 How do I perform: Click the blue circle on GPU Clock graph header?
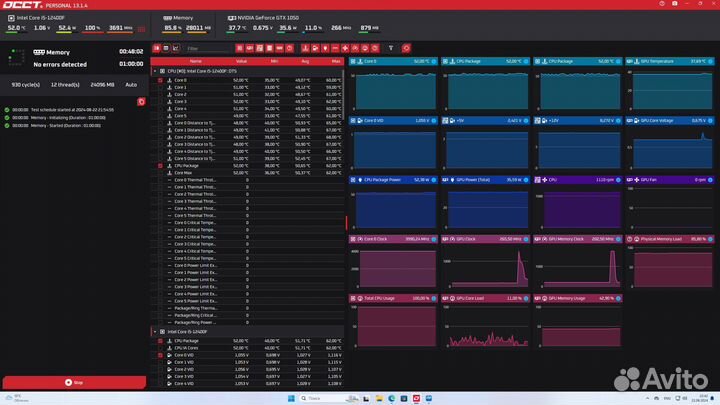pyautogui.click(x=526, y=239)
